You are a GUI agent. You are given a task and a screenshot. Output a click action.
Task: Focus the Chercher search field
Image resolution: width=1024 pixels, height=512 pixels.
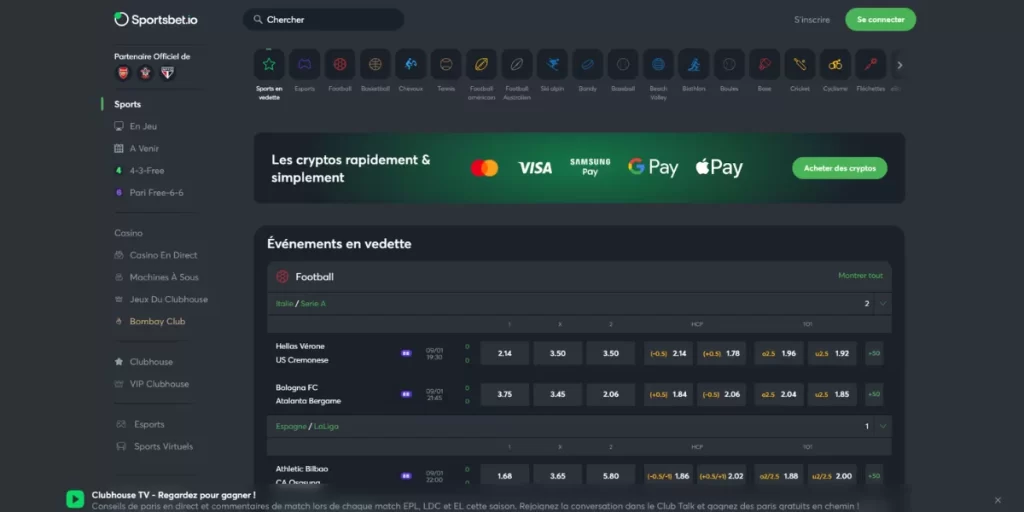tap(323, 20)
